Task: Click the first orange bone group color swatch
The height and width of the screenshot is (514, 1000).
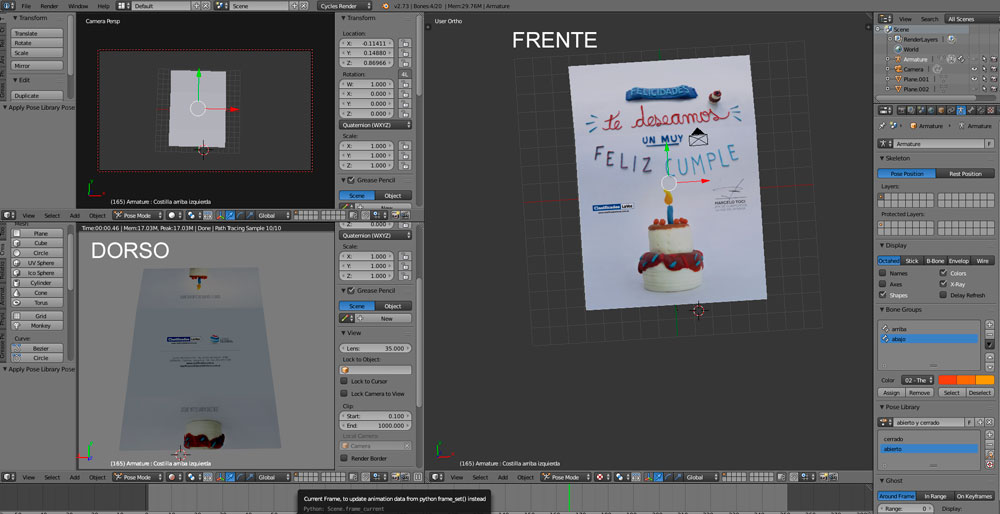Action: point(948,380)
